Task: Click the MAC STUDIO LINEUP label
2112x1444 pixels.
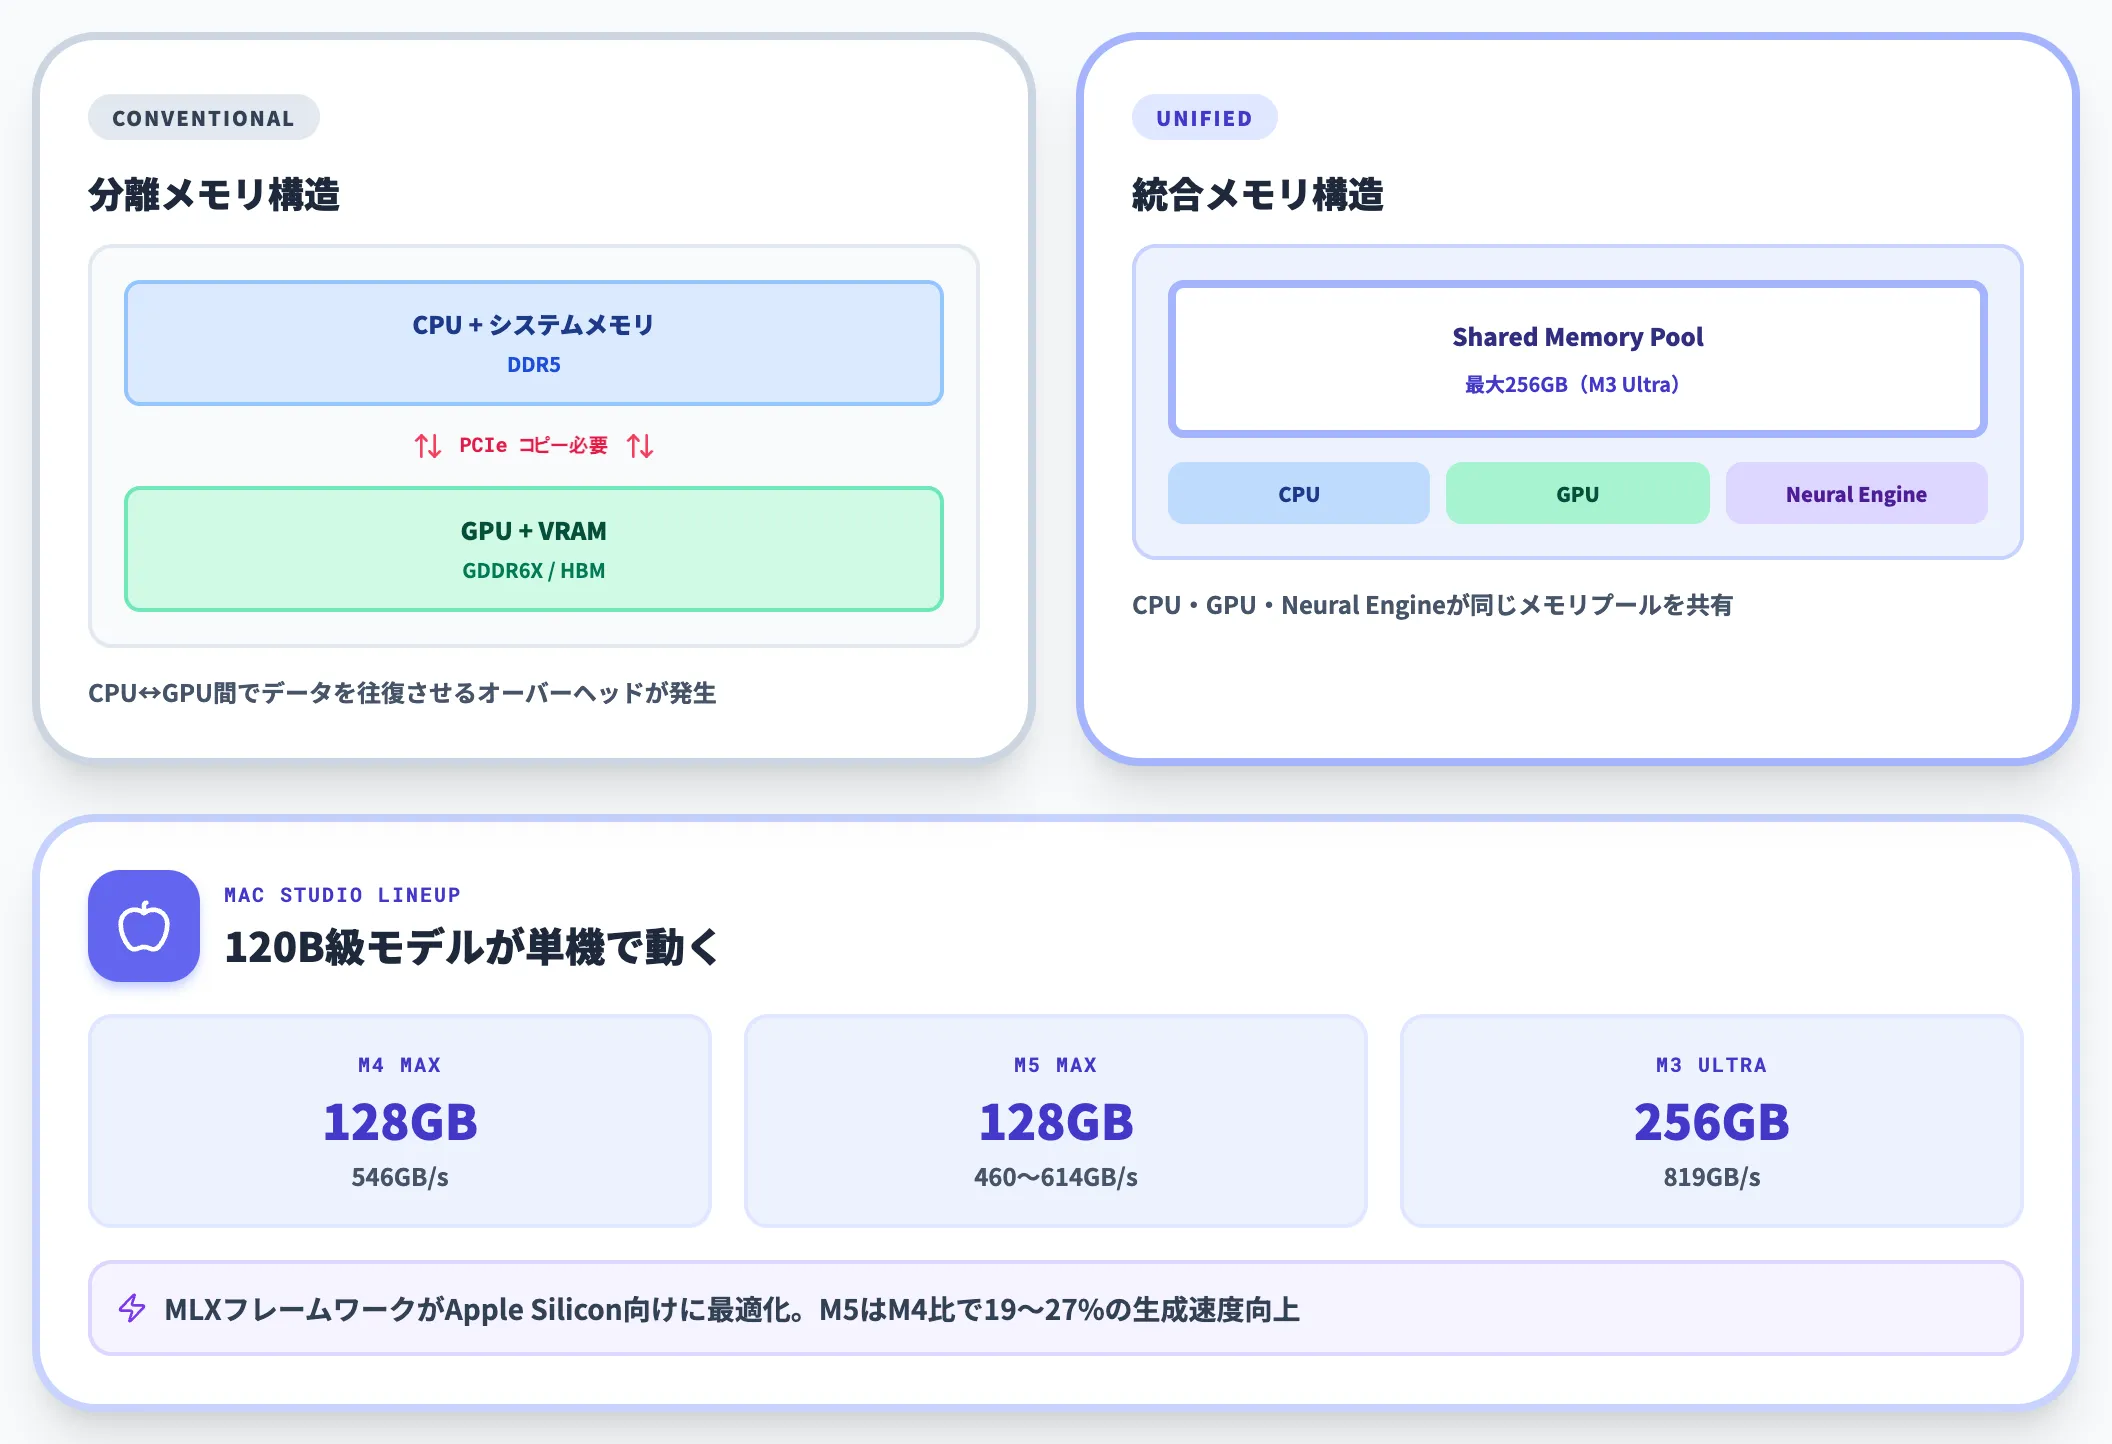Action: (x=342, y=895)
